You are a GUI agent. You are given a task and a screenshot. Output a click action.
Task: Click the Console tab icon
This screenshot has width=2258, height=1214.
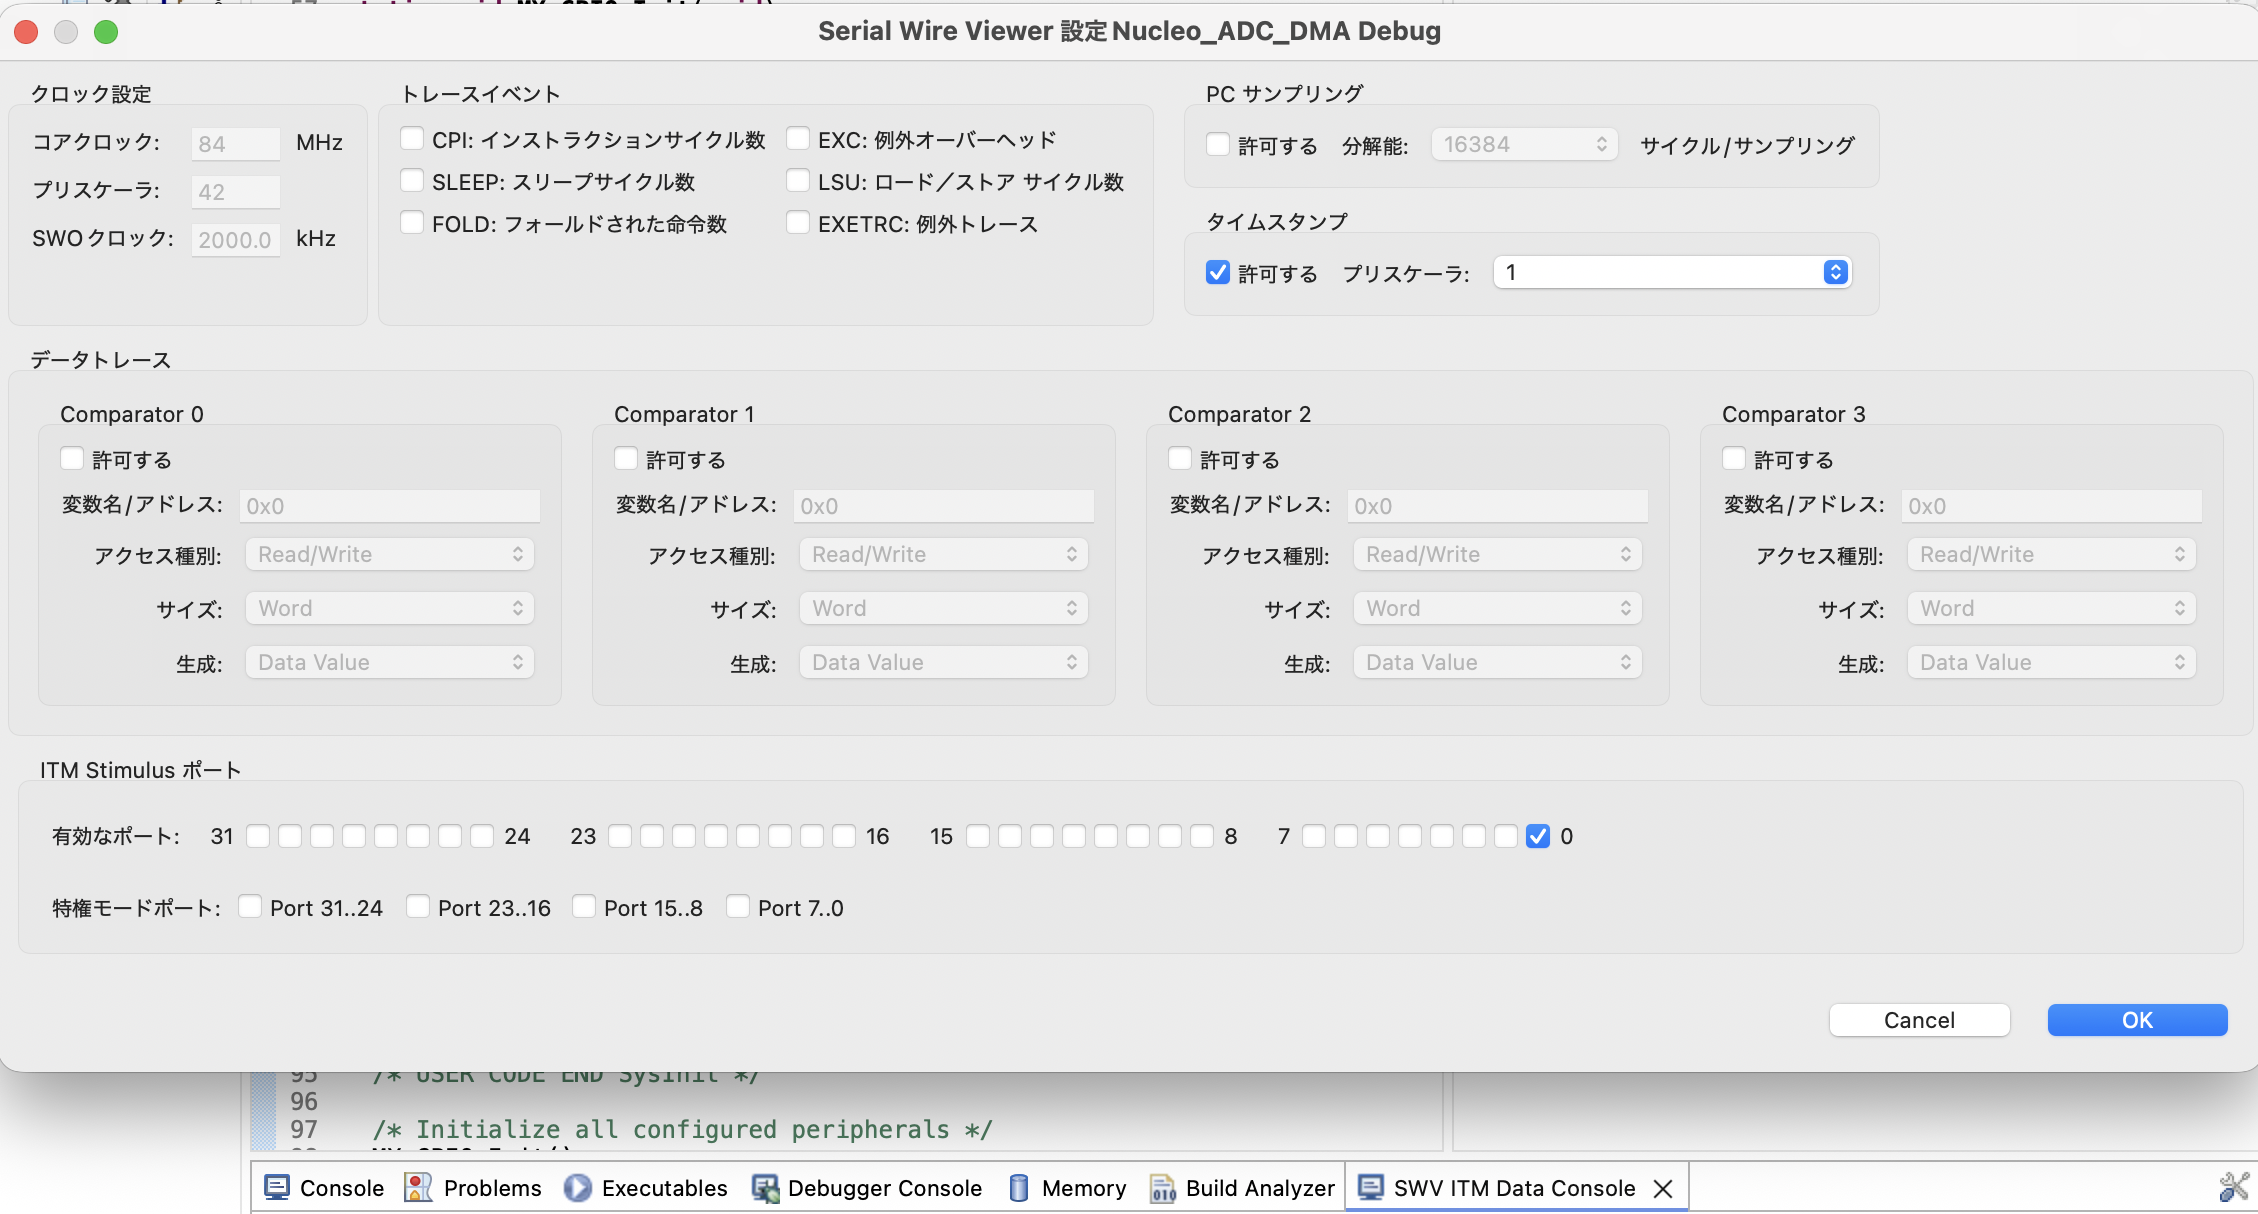coord(277,1187)
